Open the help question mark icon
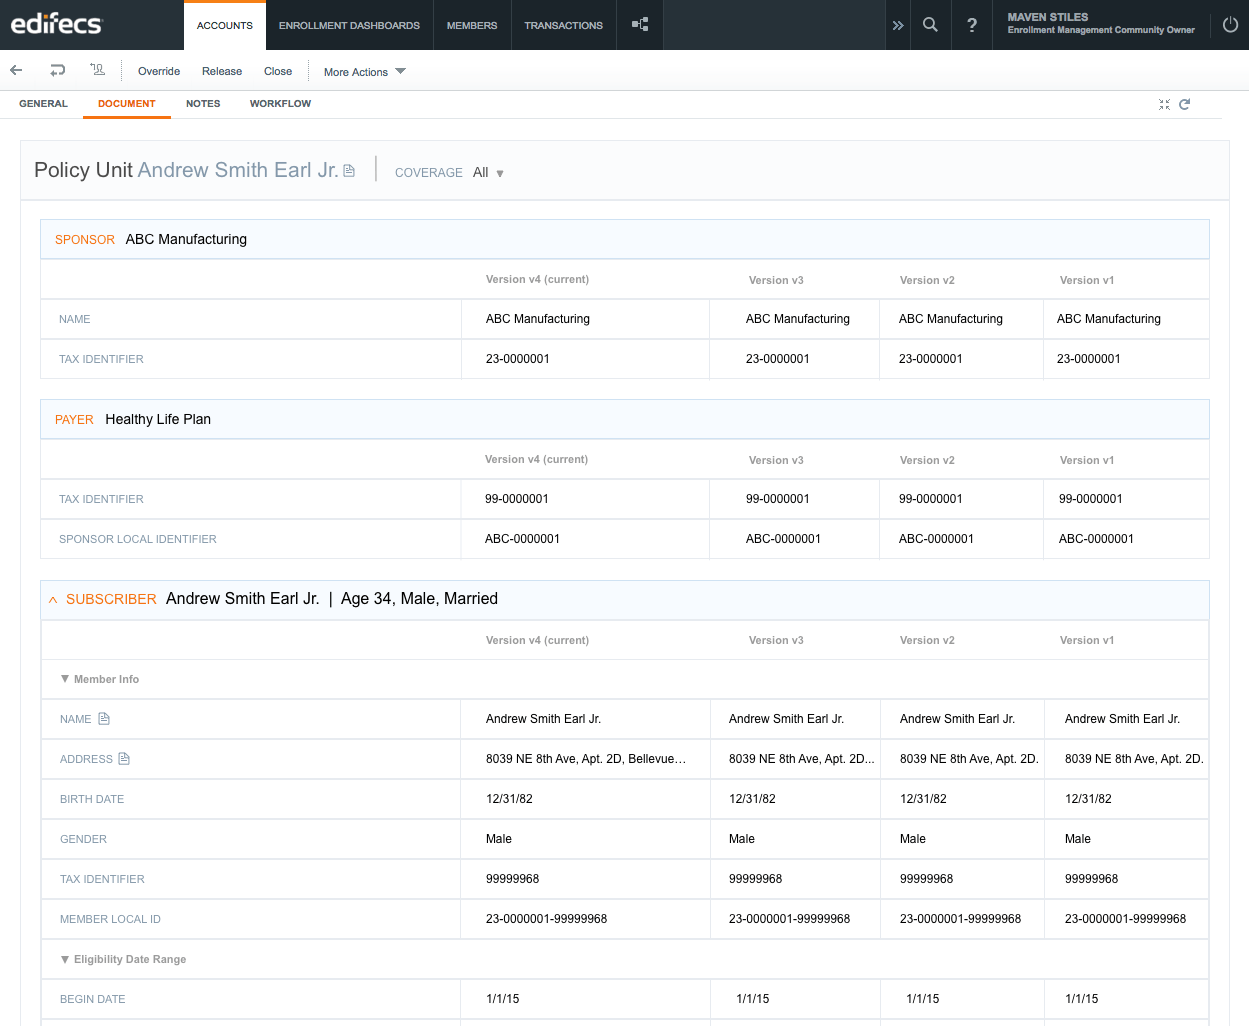 (972, 25)
